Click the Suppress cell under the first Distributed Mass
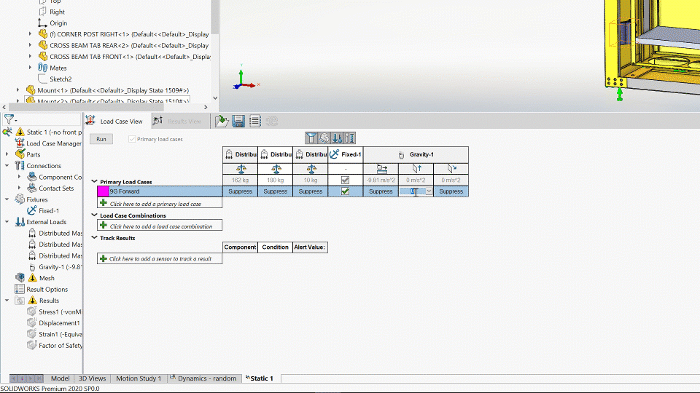 pos(240,191)
